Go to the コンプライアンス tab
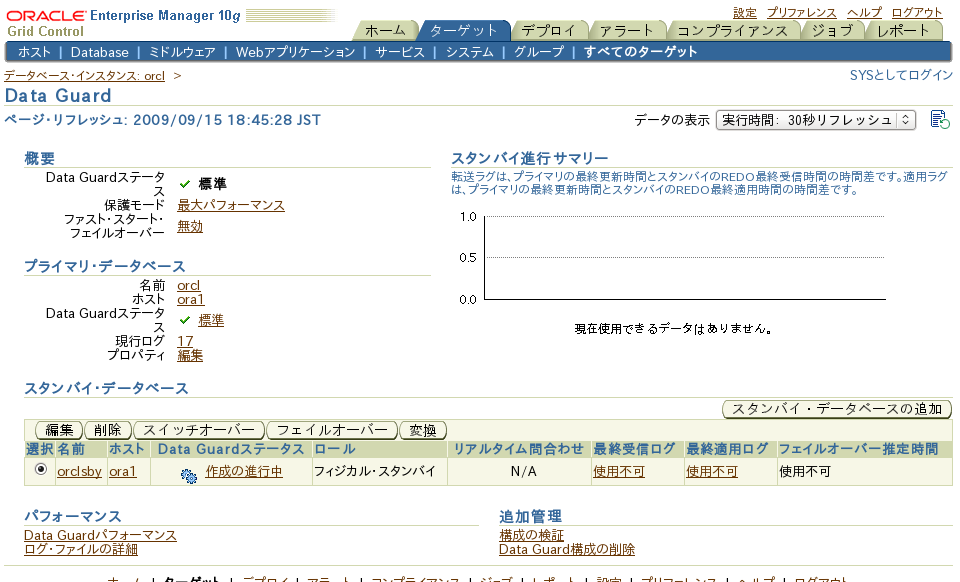Viewport: 960px width, 582px height. [x=732, y=30]
